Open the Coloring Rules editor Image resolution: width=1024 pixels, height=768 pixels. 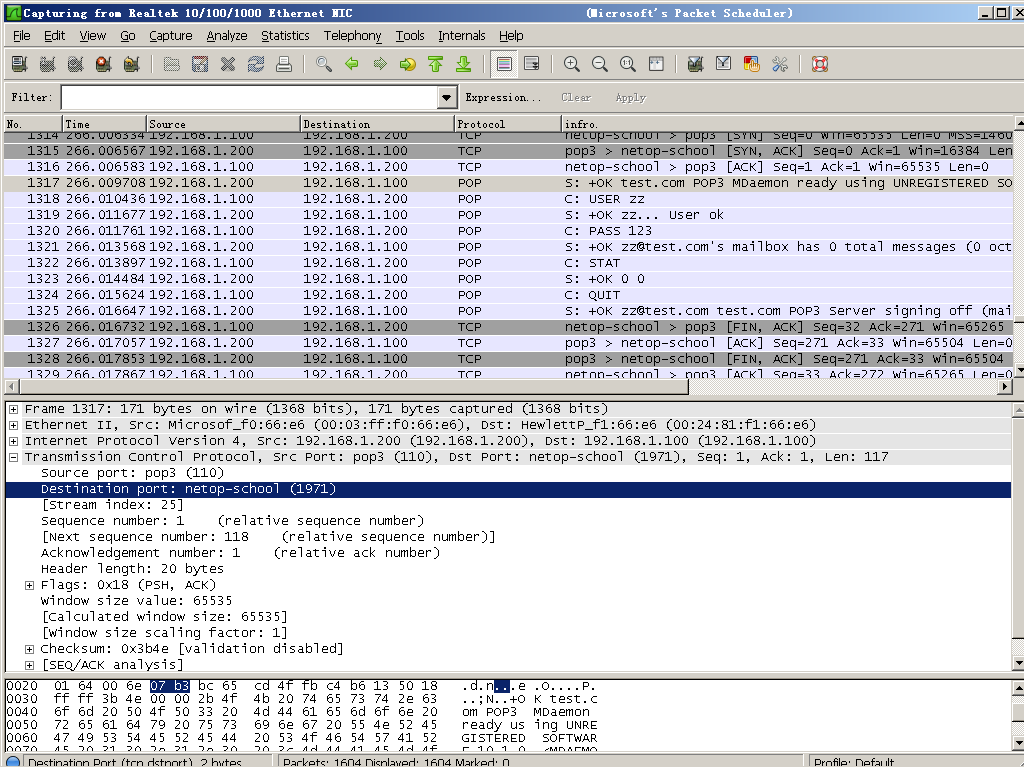752,64
